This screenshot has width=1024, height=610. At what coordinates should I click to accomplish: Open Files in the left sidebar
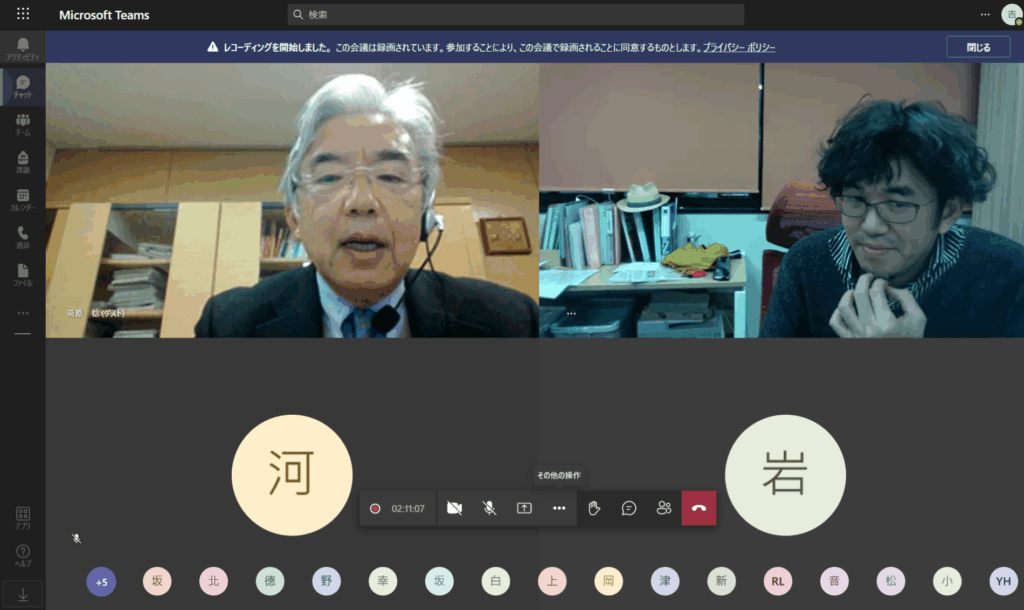pos(22,275)
